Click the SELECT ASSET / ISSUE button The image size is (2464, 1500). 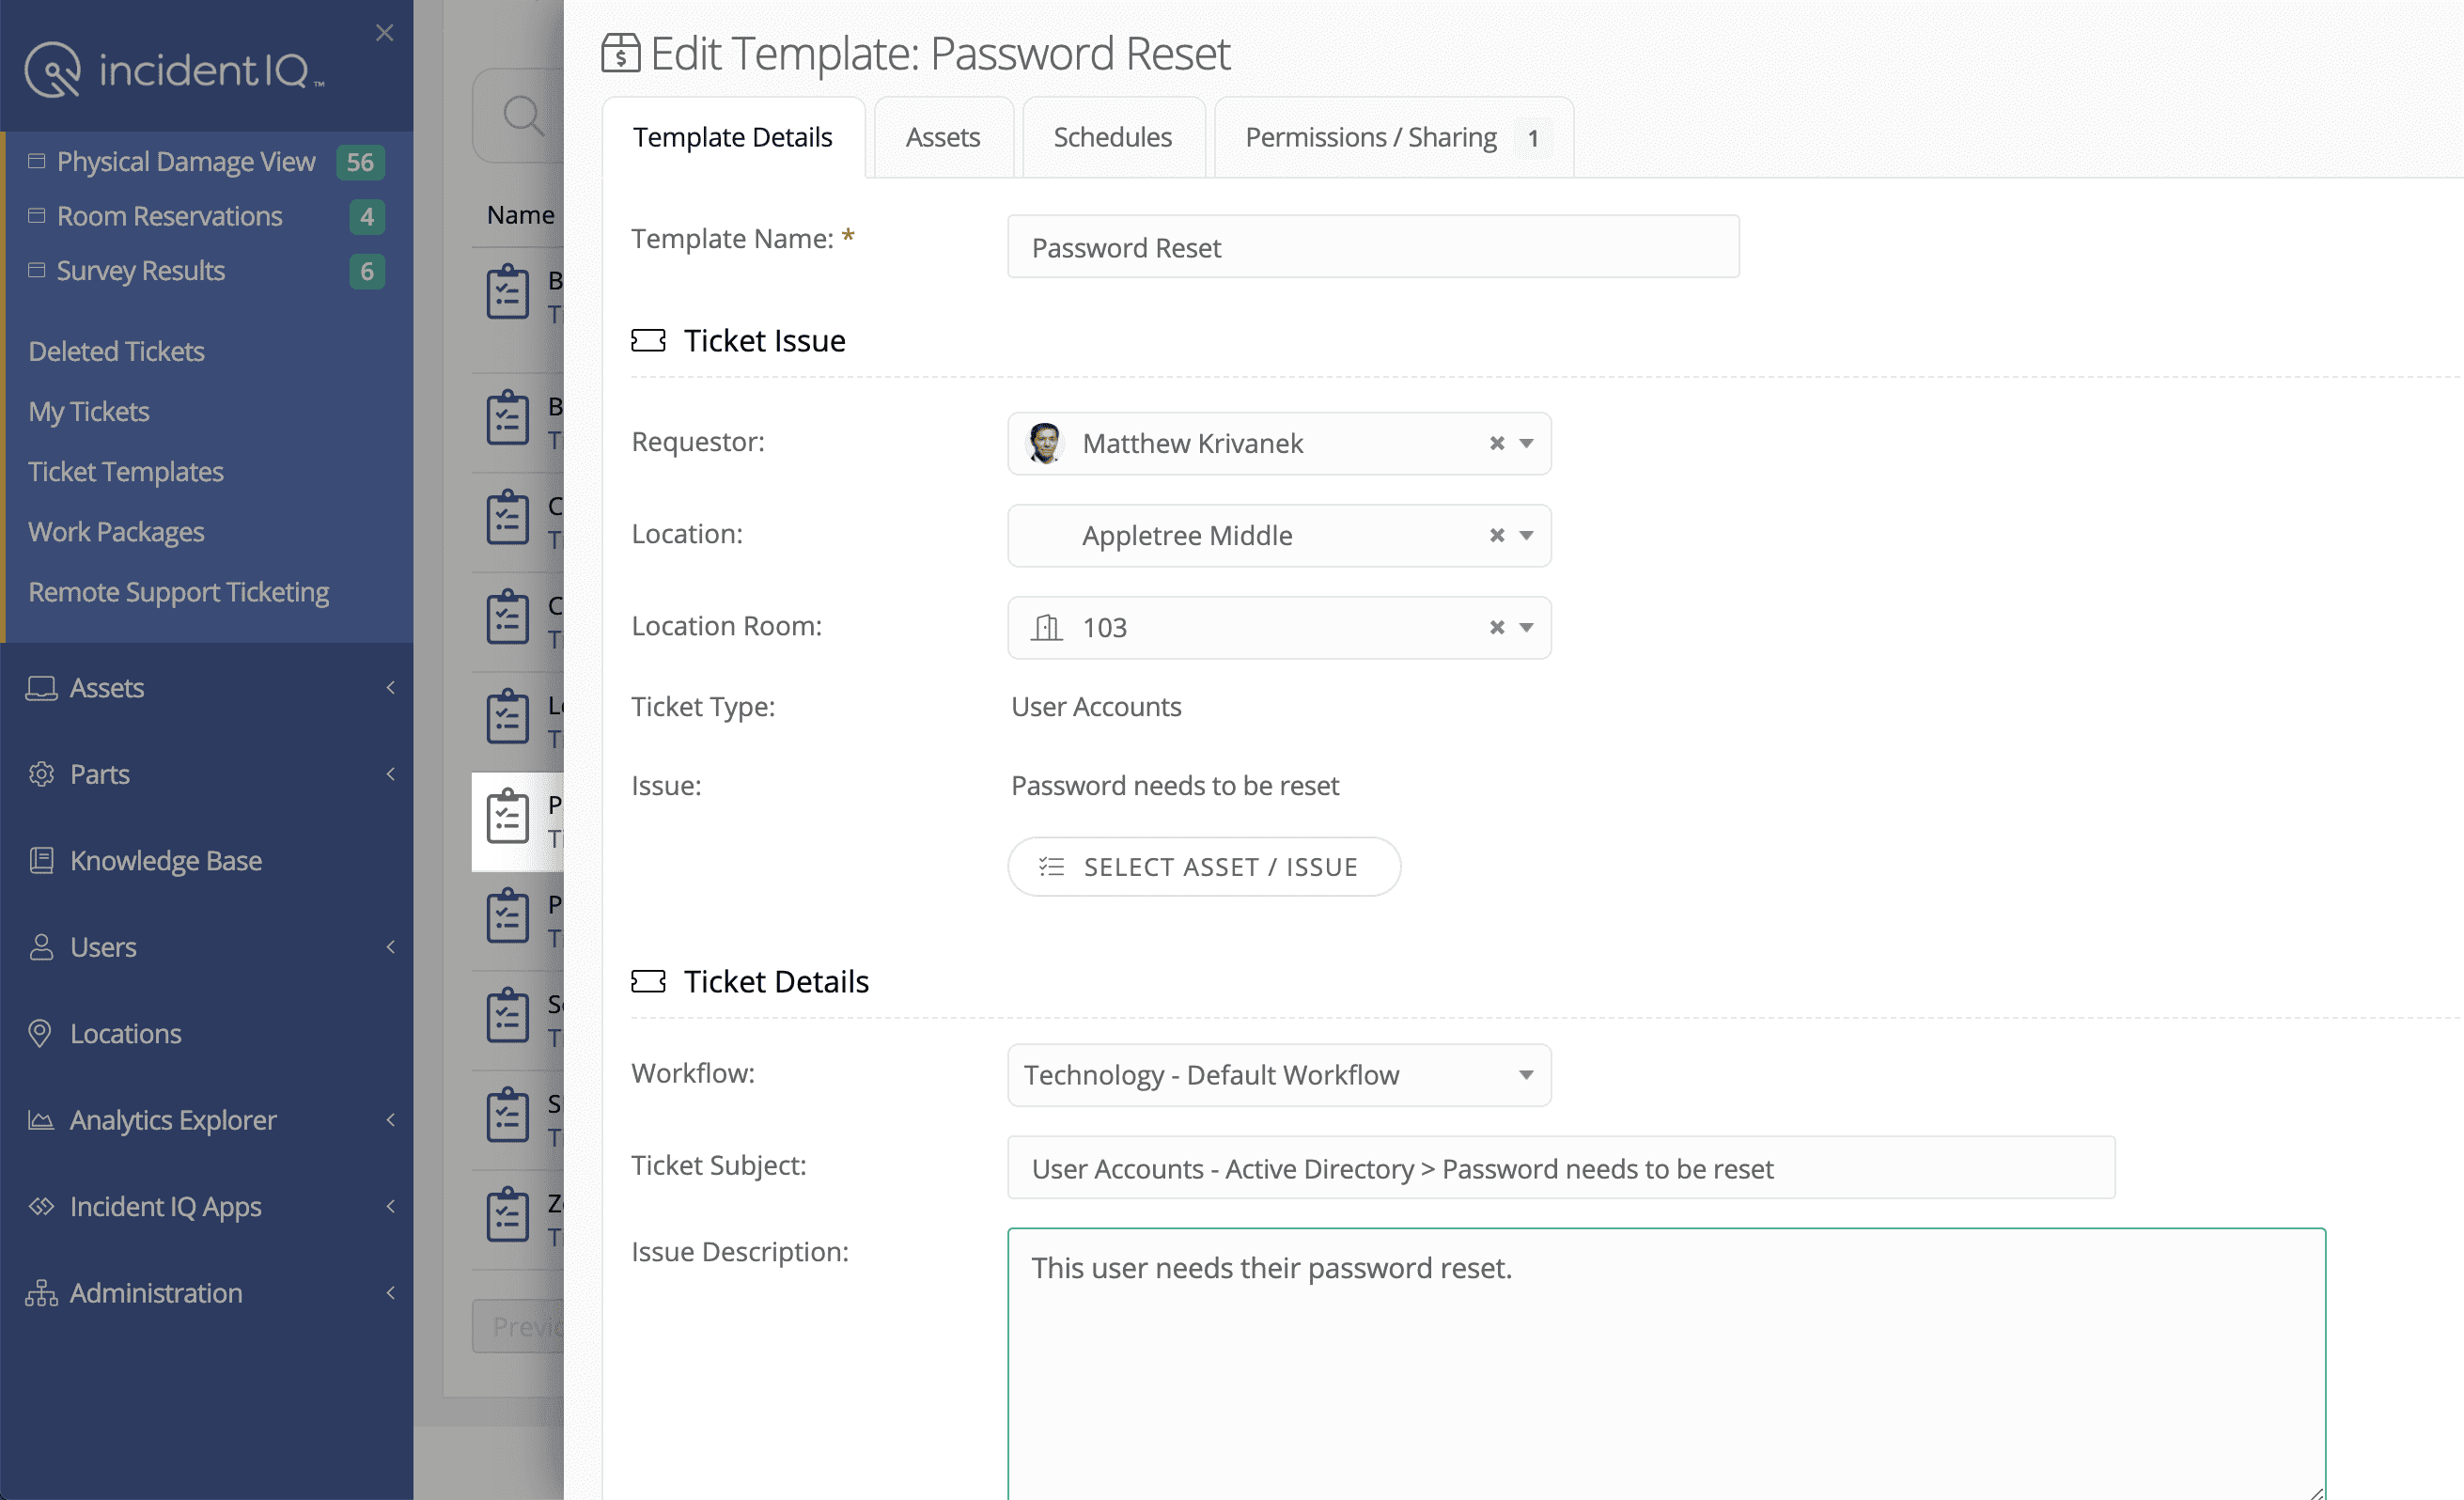coord(1204,866)
